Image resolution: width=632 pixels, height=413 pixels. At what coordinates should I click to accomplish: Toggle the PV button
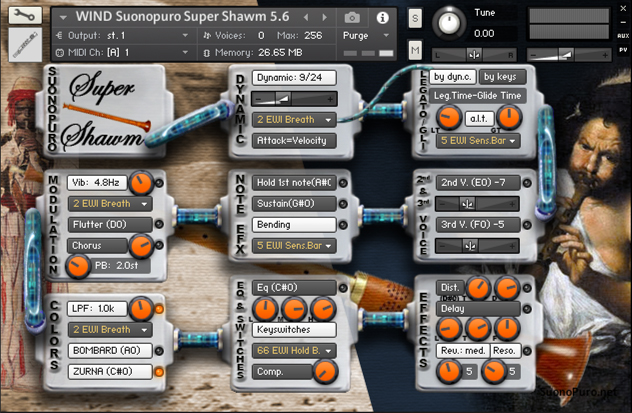623,50
